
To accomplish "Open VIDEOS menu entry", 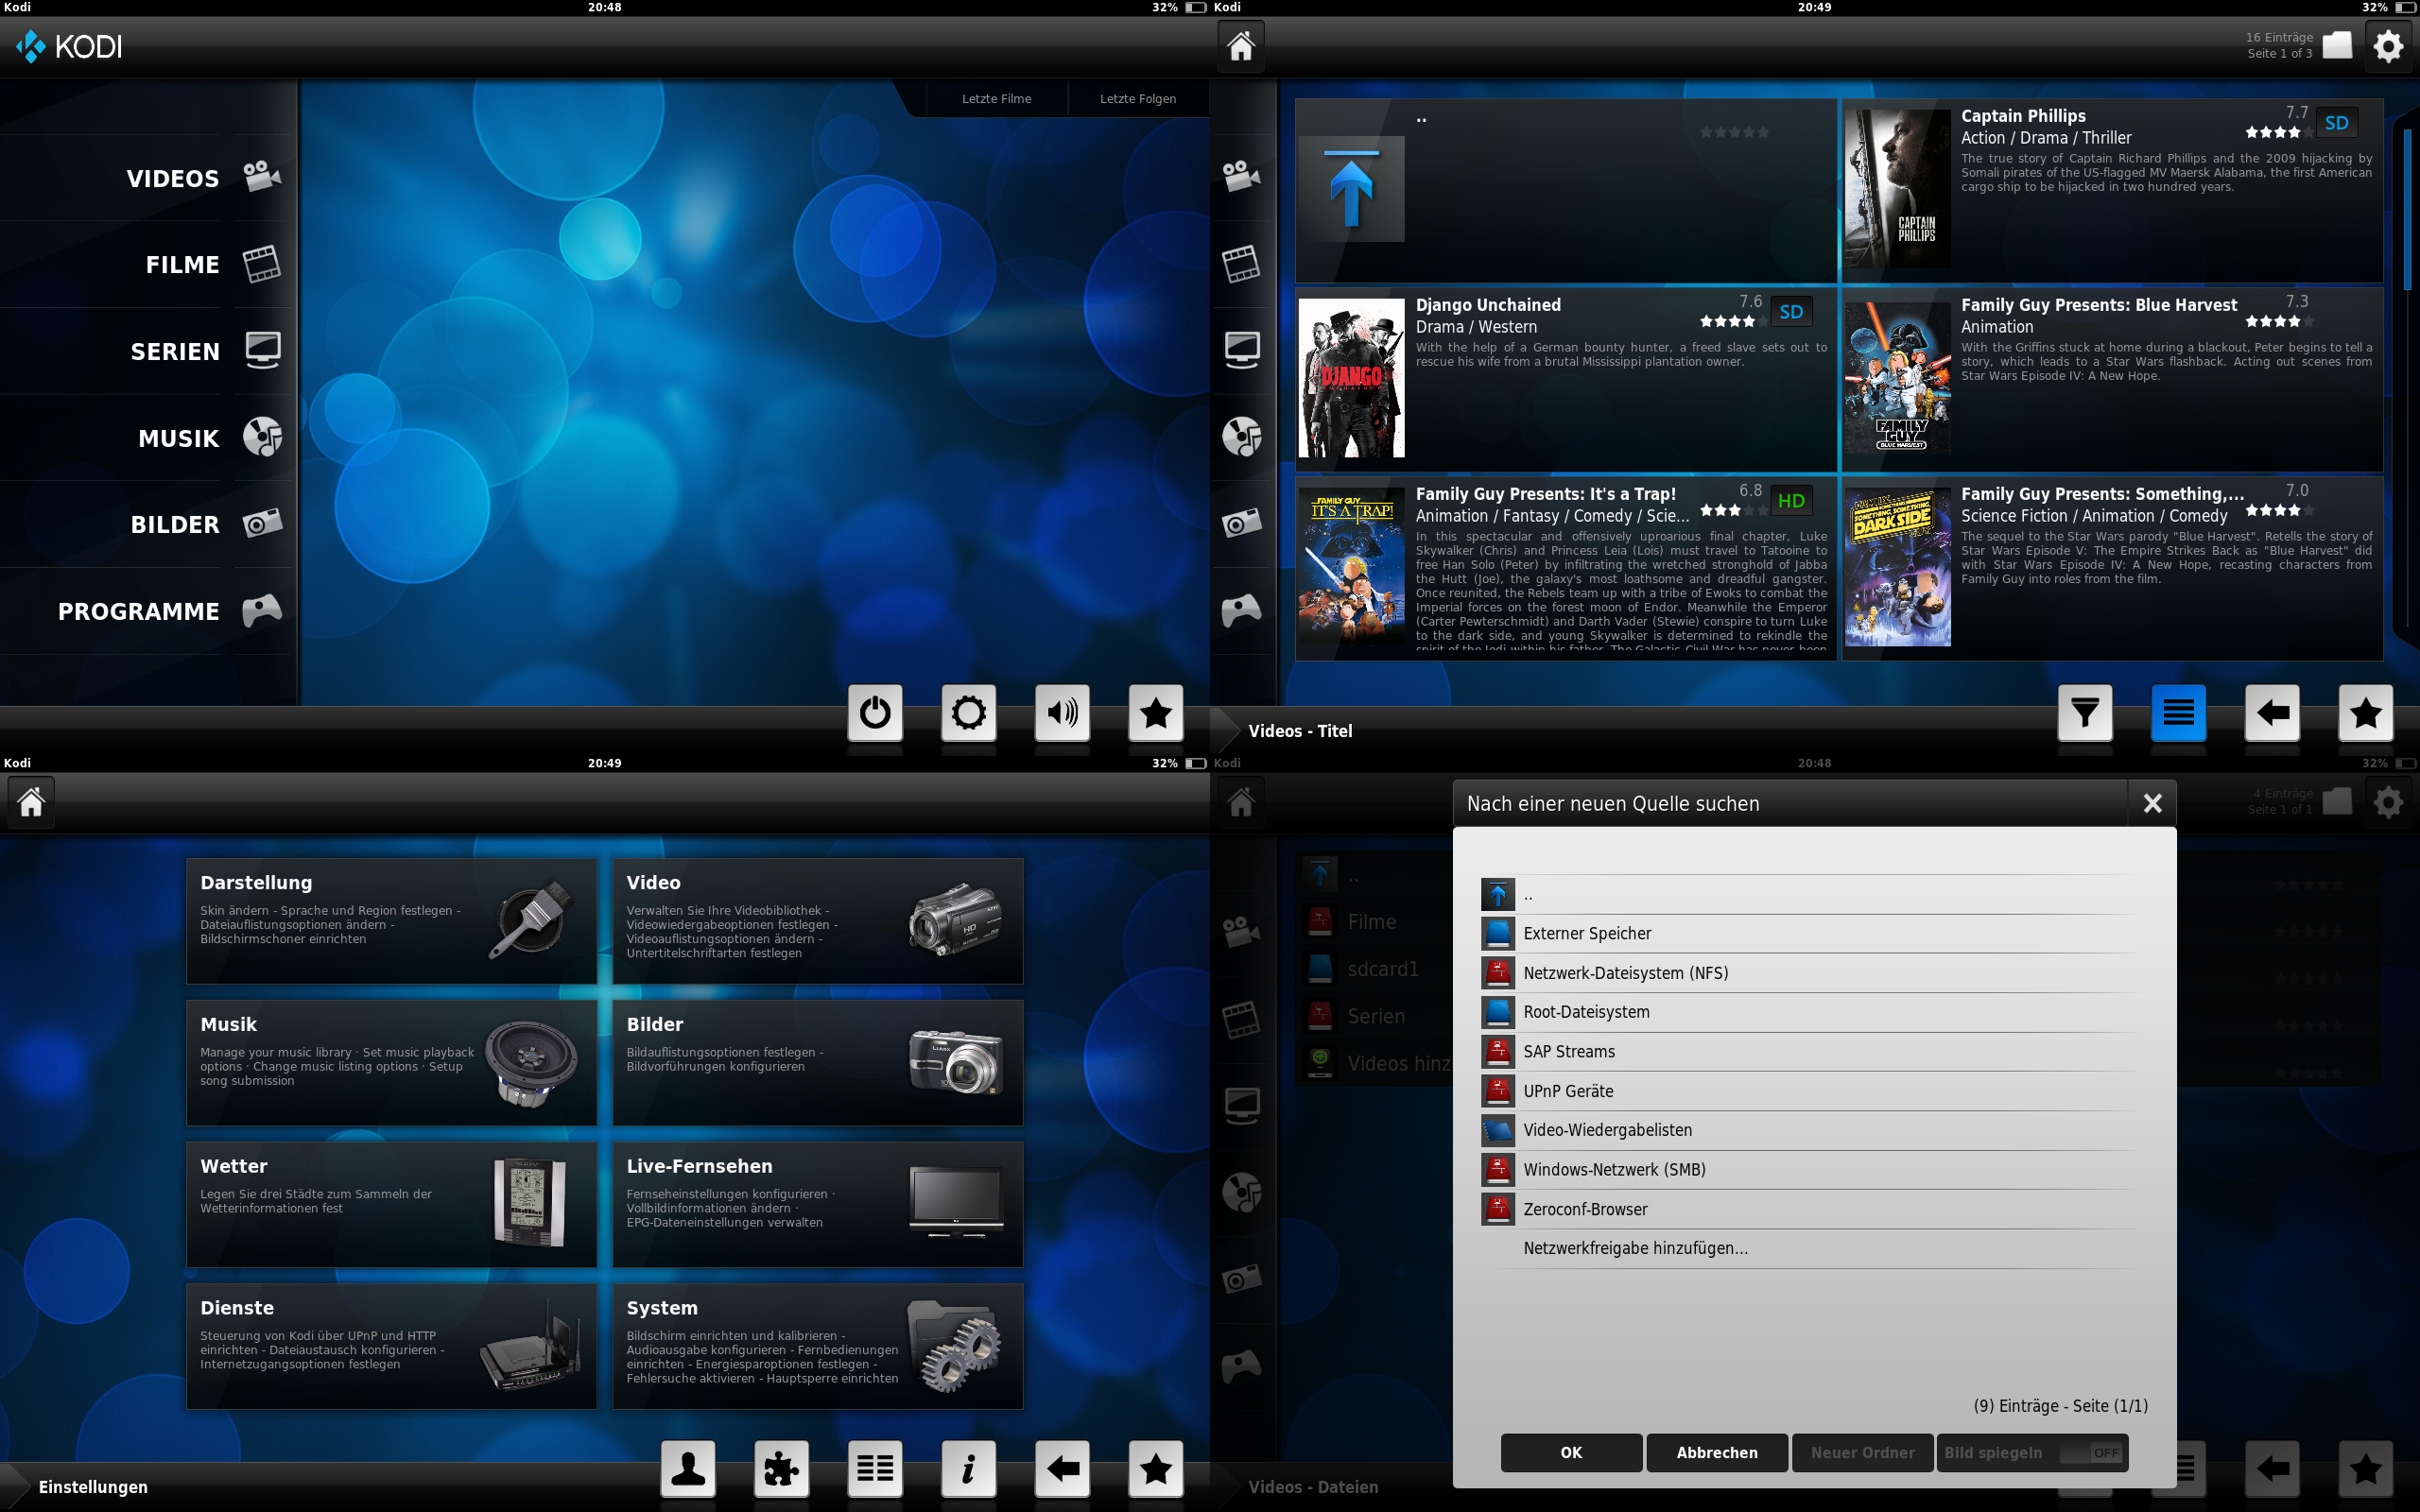I will 148,178.
